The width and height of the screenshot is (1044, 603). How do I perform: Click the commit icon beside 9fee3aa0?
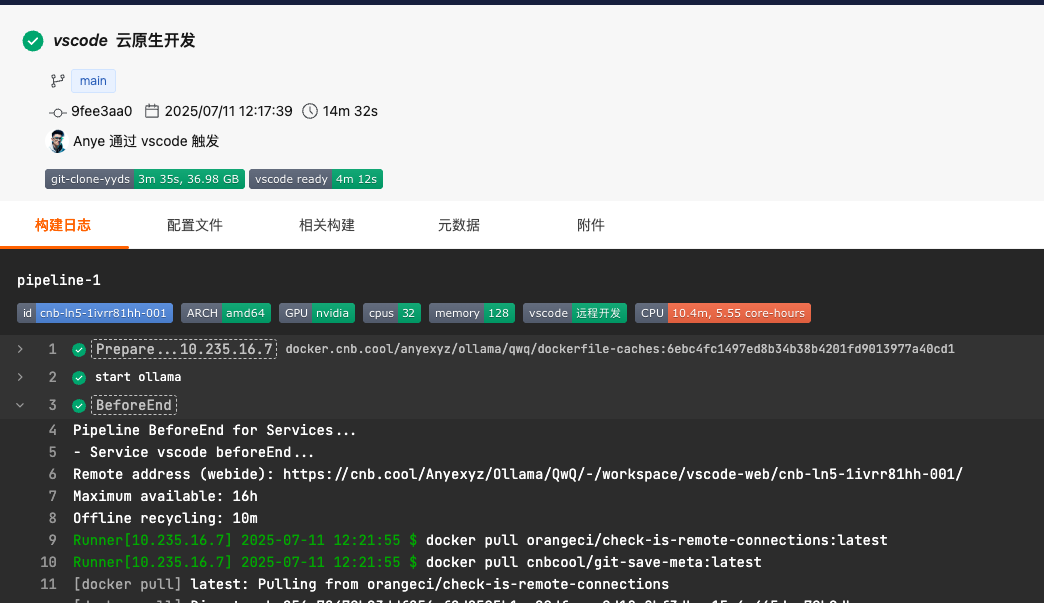click(58, 112)
